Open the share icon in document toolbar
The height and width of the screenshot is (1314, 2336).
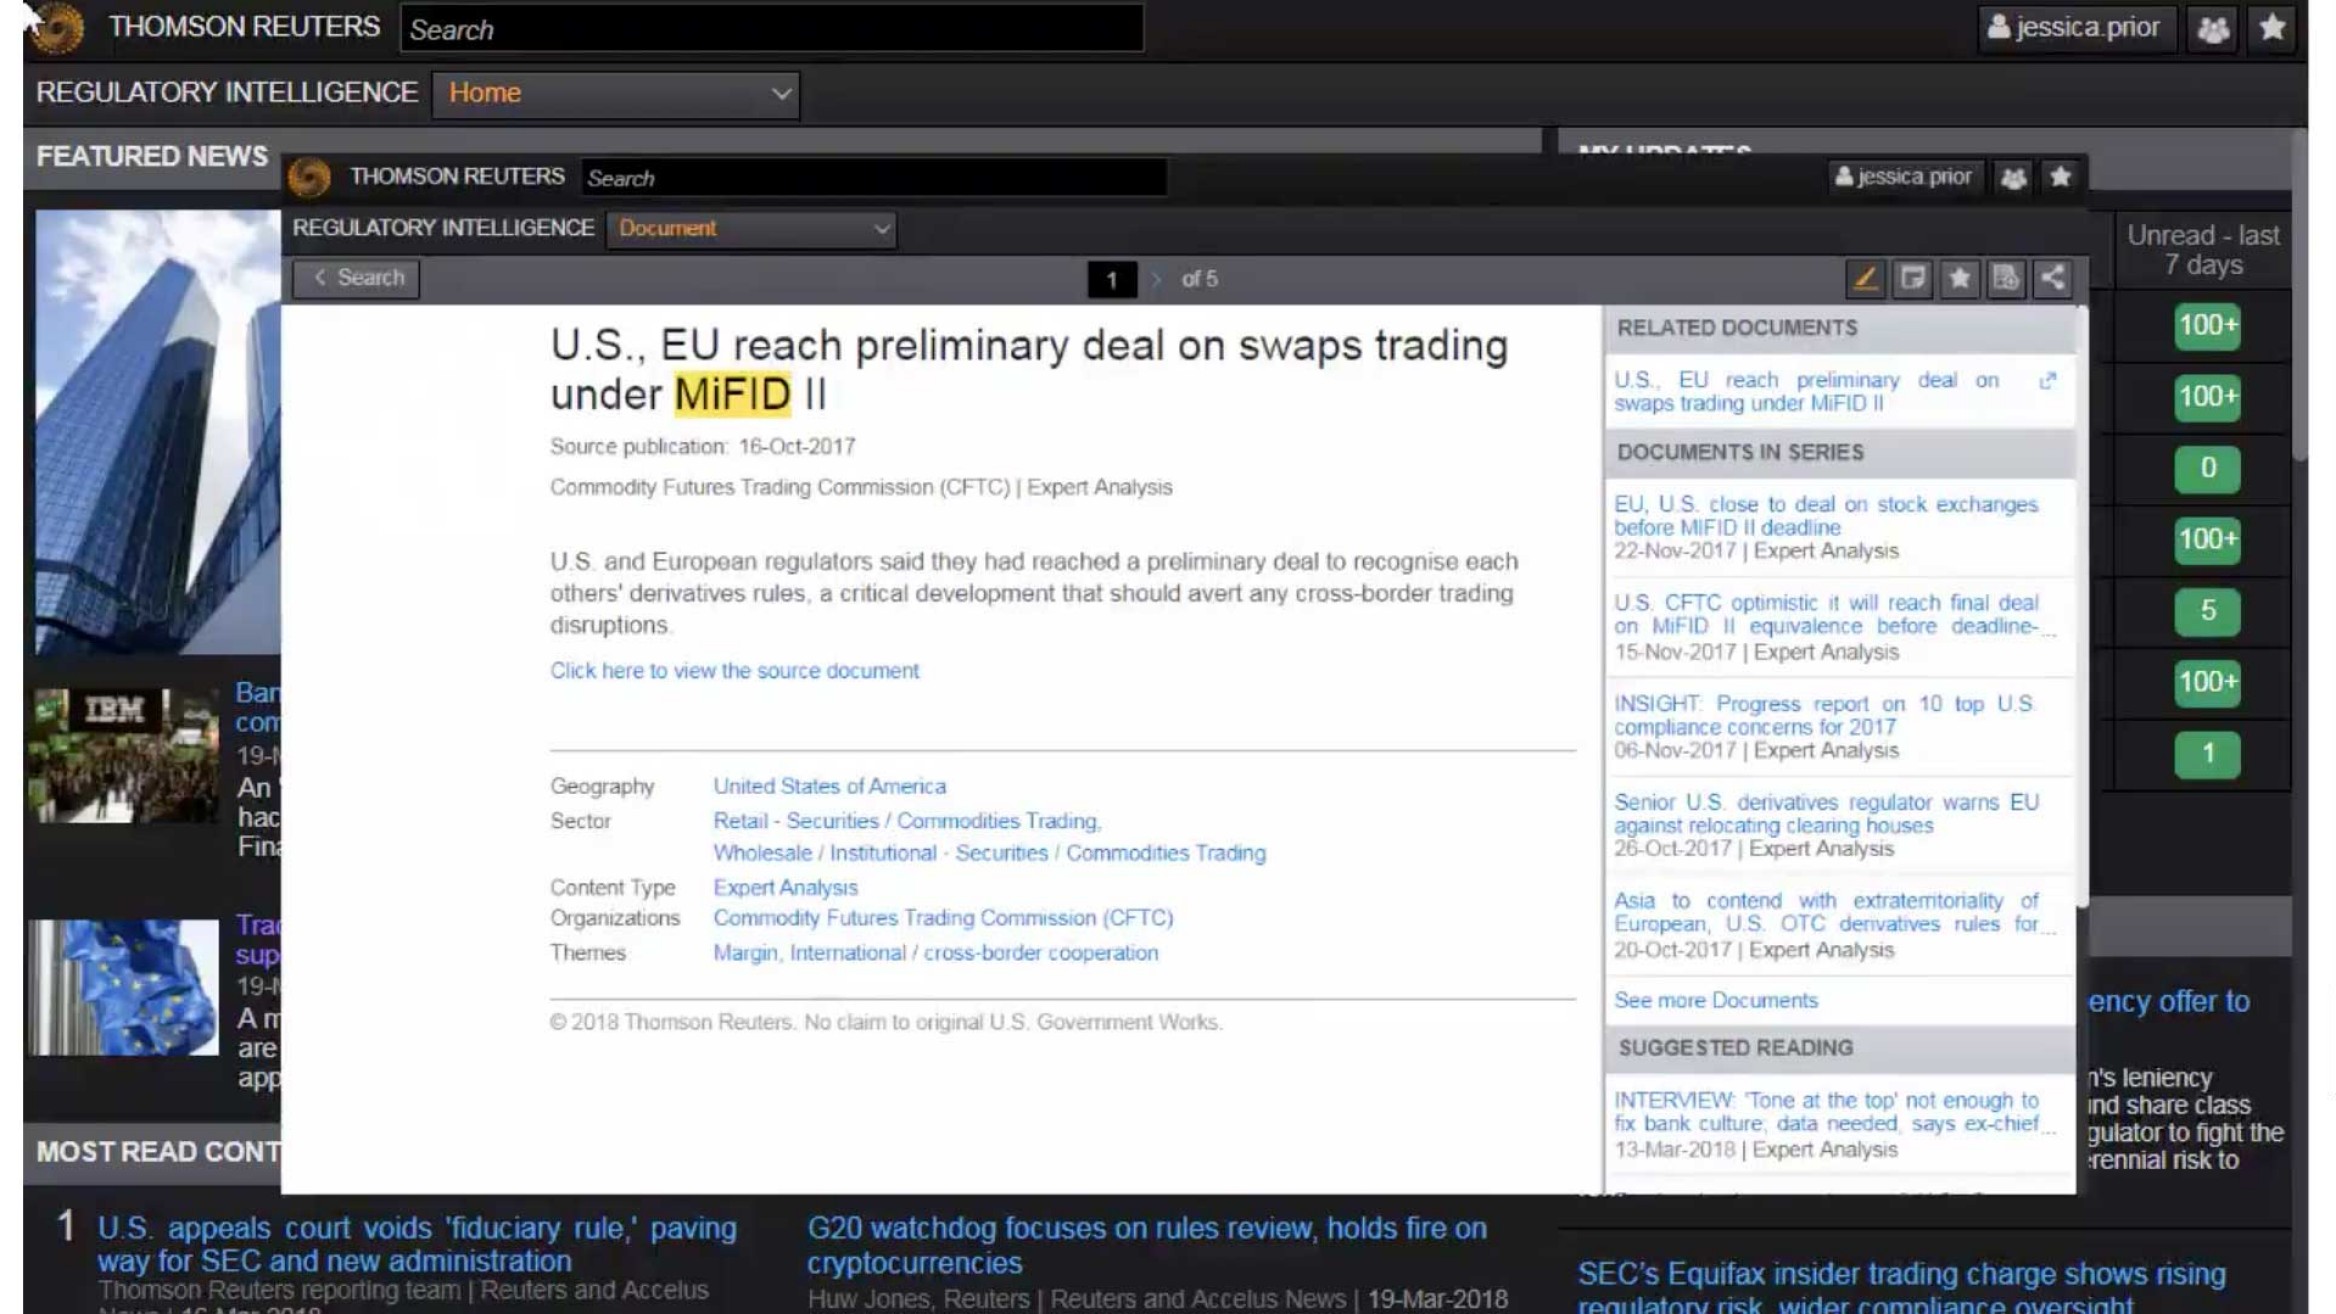pyautogui.click(x=2053, y=278)
